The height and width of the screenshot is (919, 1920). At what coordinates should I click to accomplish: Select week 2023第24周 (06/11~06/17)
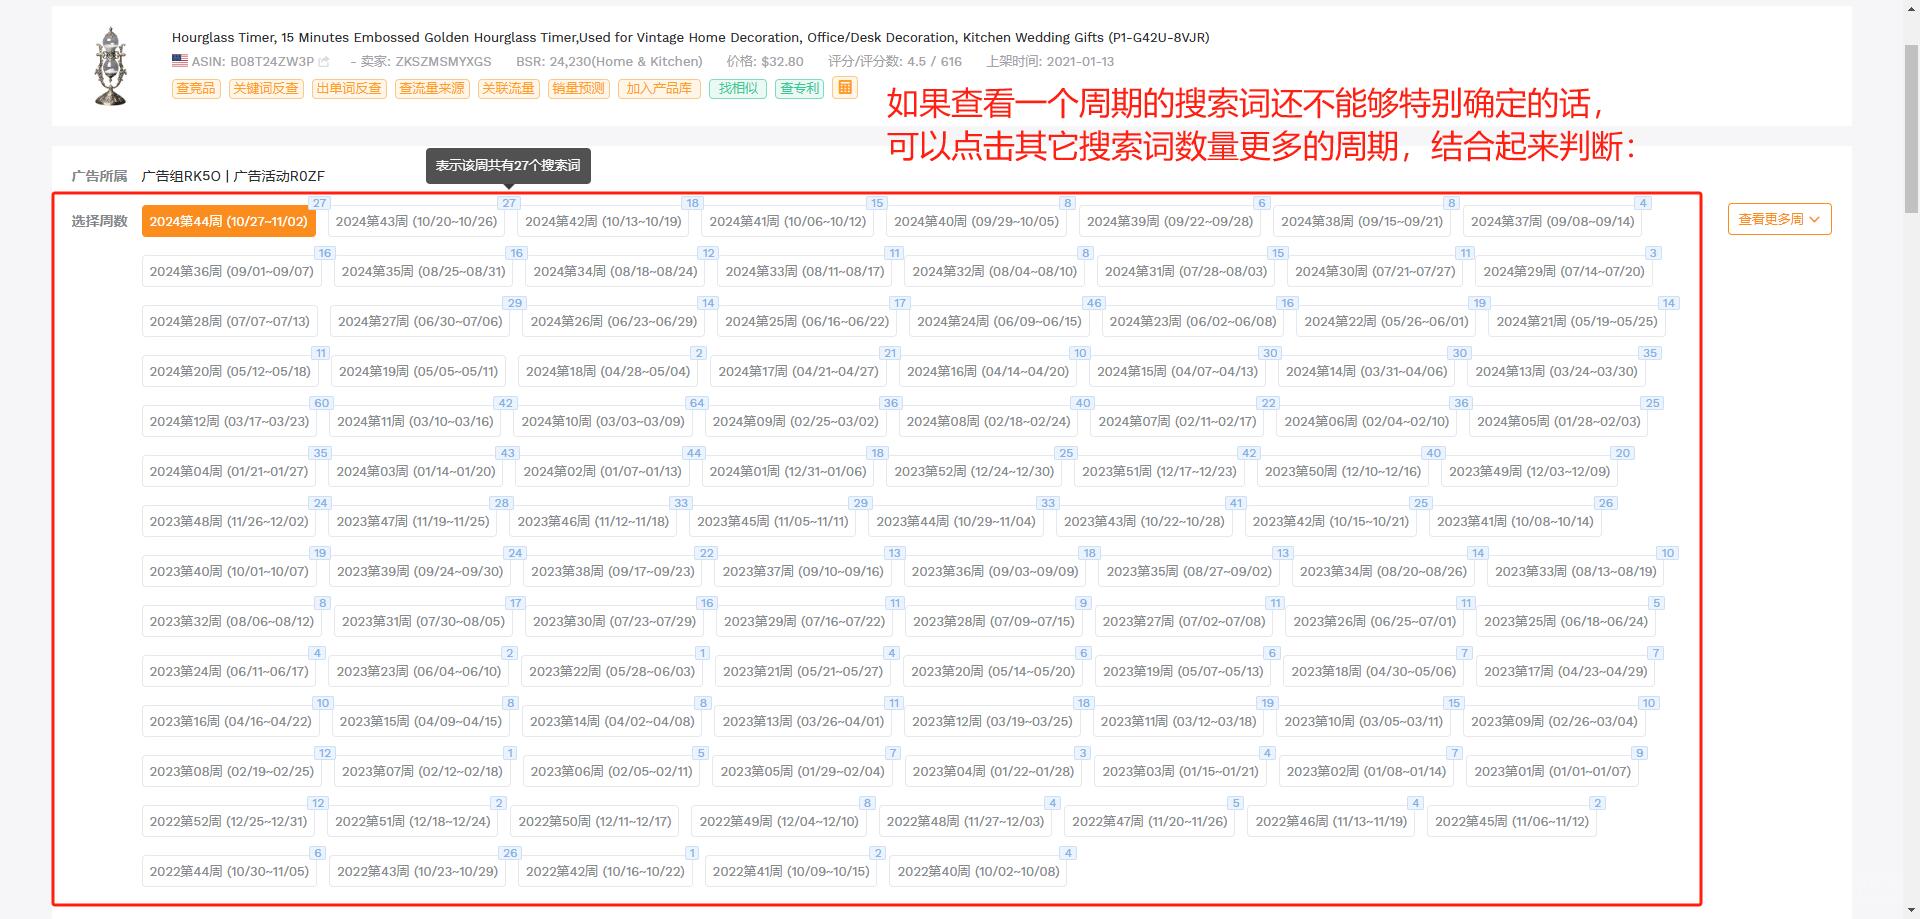[229, 671]
